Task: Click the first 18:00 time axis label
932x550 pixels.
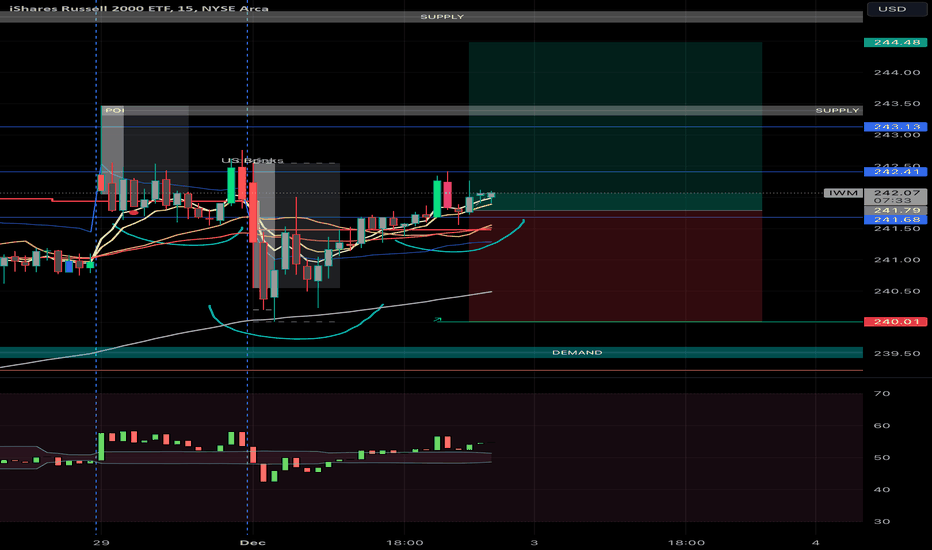Action: click(405, 542)
